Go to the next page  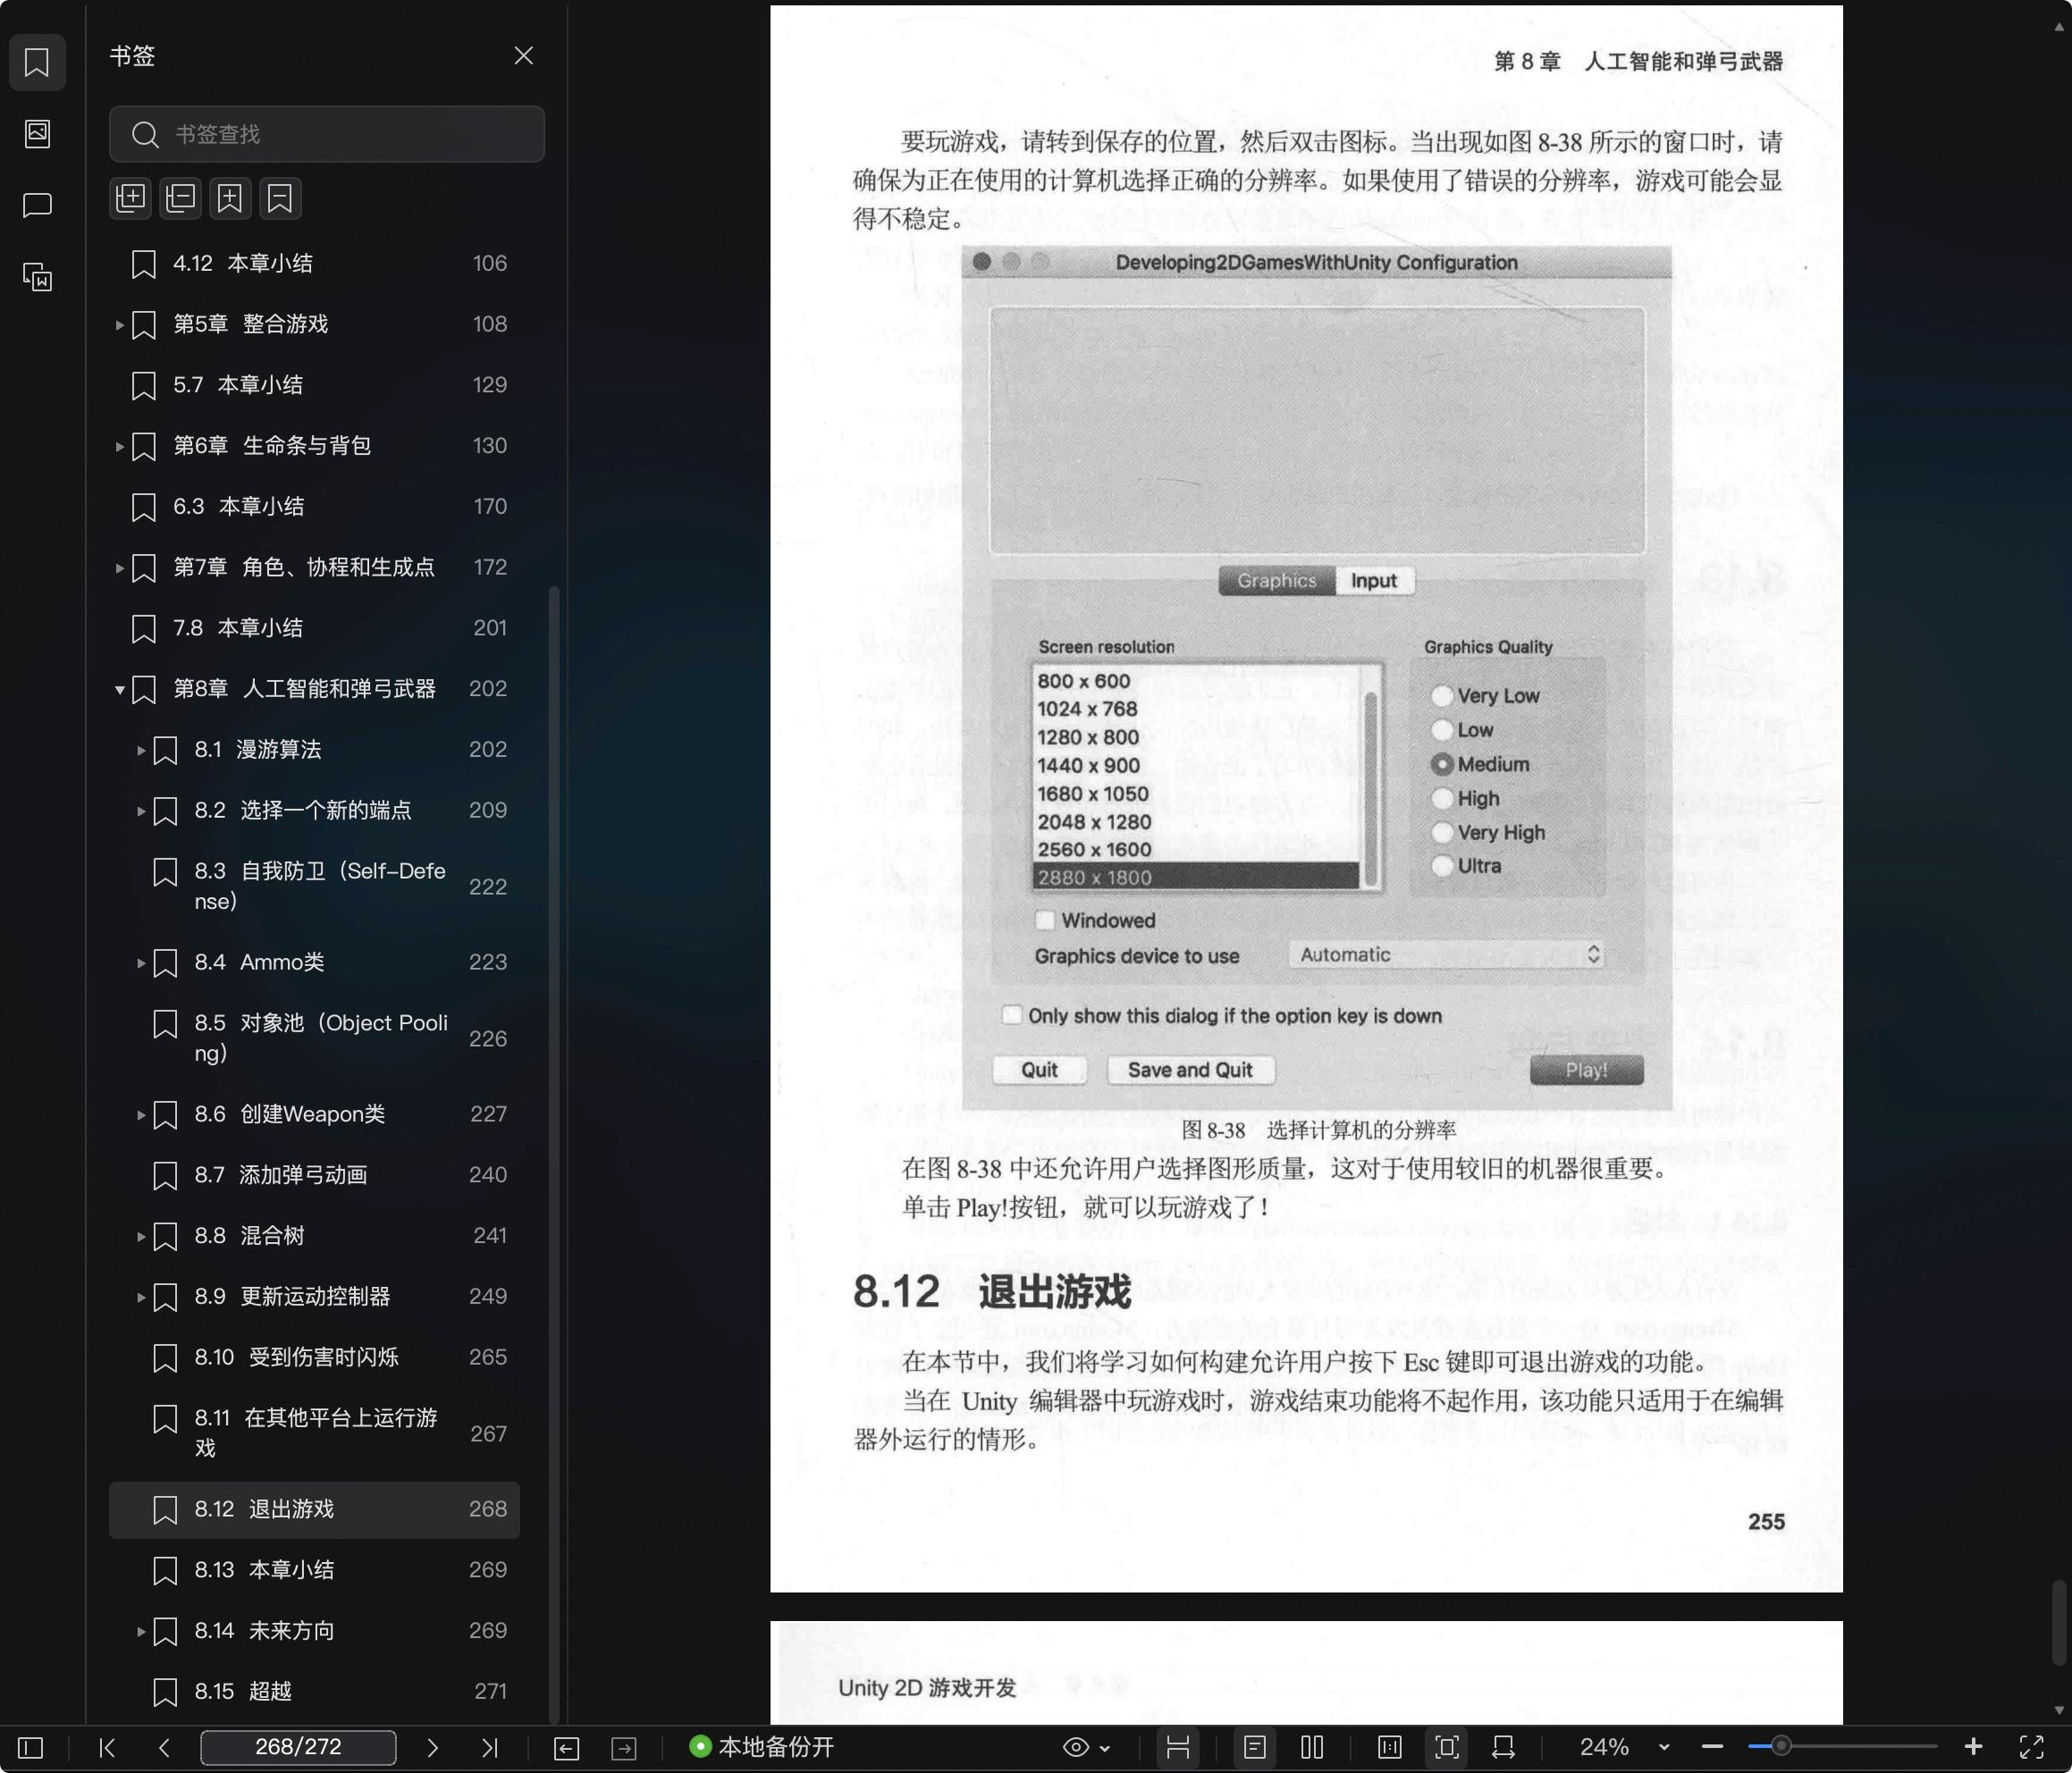[432, 1747]
